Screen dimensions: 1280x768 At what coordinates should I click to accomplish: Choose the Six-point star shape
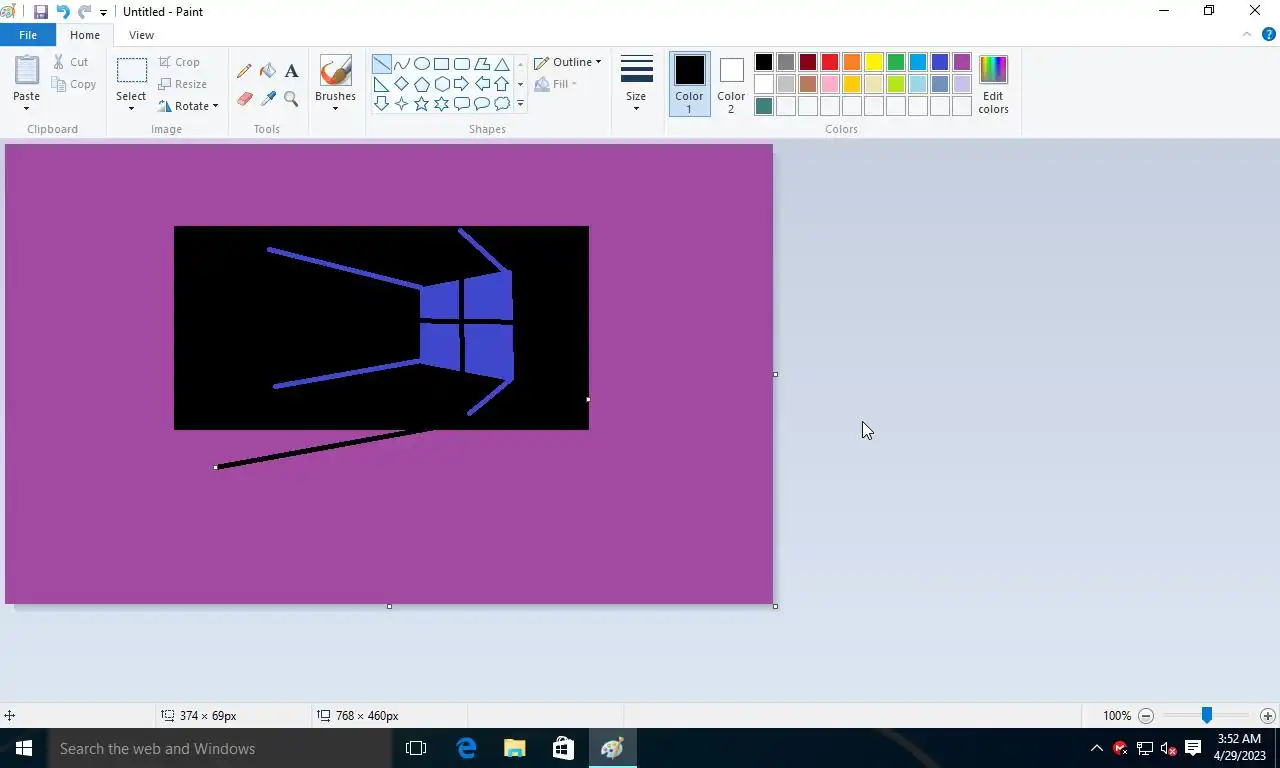click(x=442, y=103)
